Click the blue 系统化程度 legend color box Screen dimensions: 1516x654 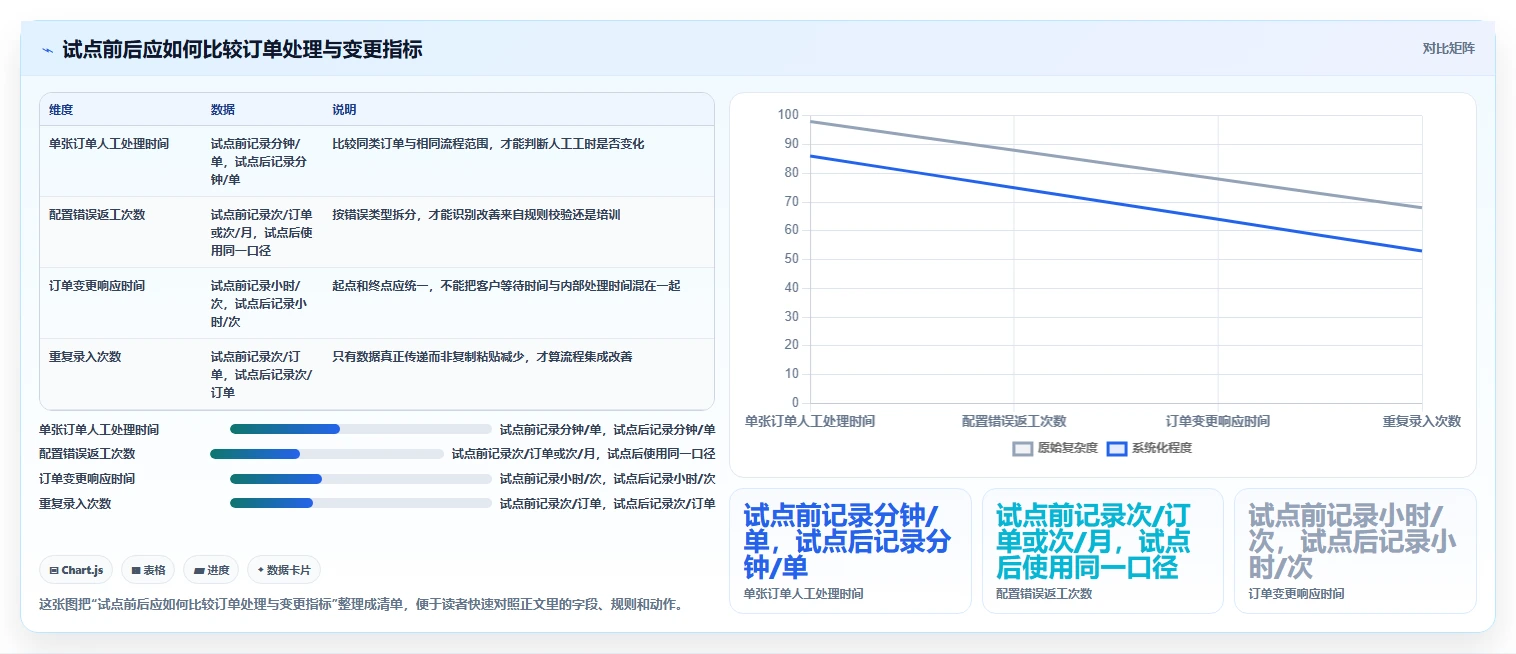(x=1117, y=448)
